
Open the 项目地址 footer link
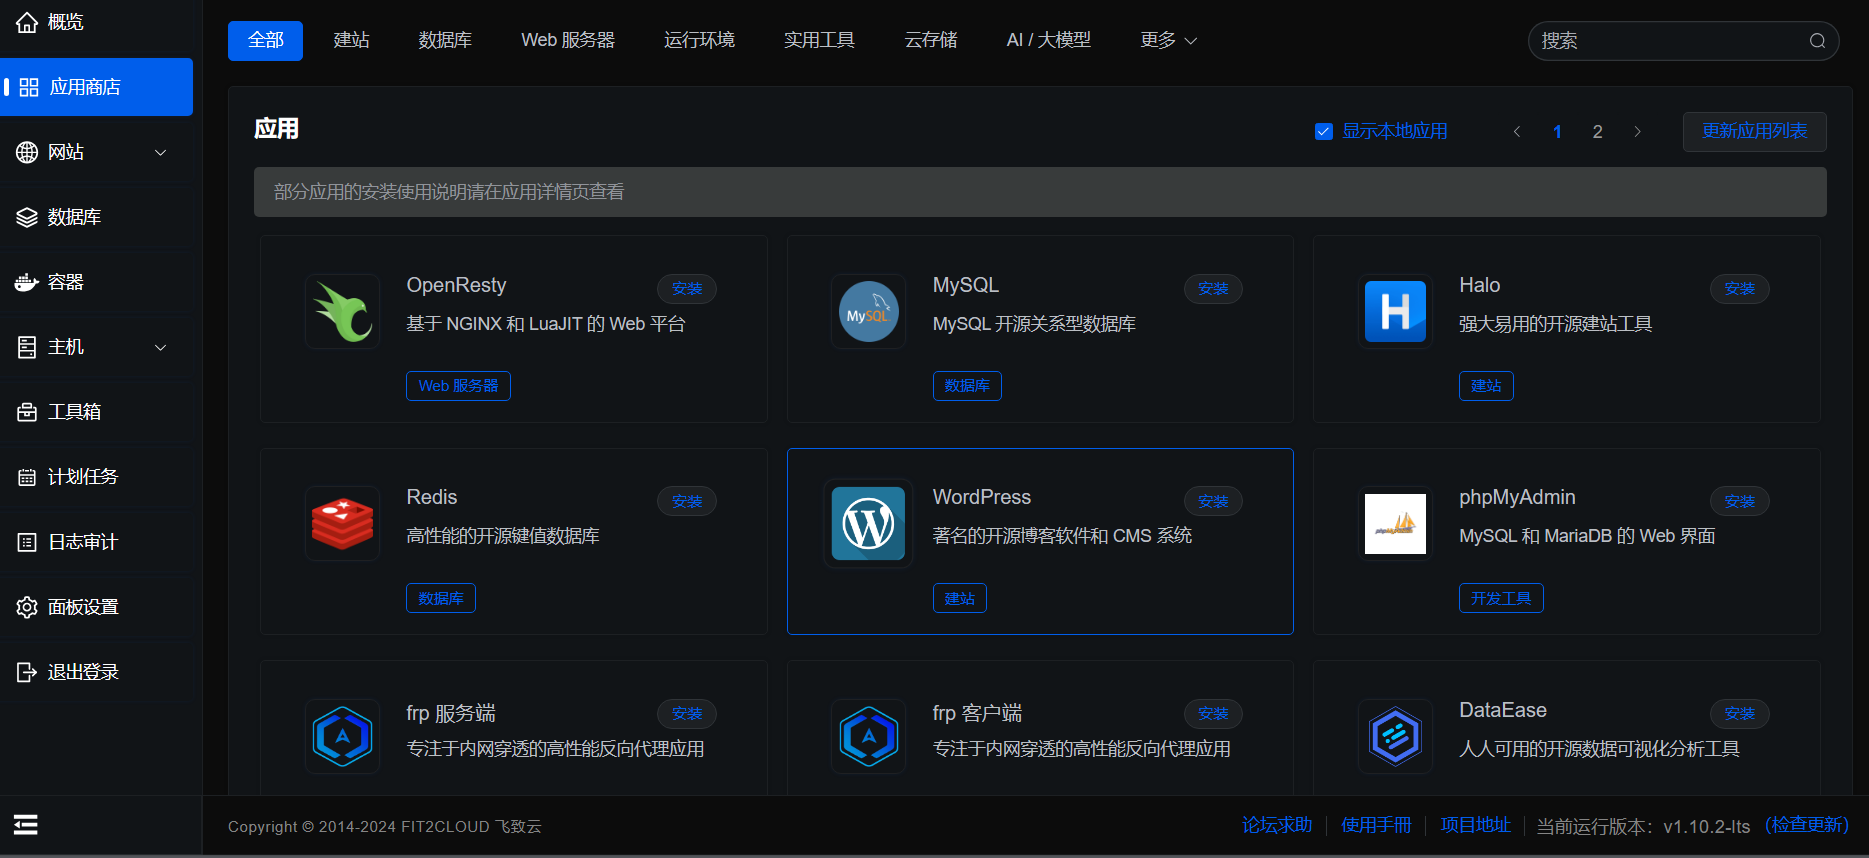(x=1475, y=825)
